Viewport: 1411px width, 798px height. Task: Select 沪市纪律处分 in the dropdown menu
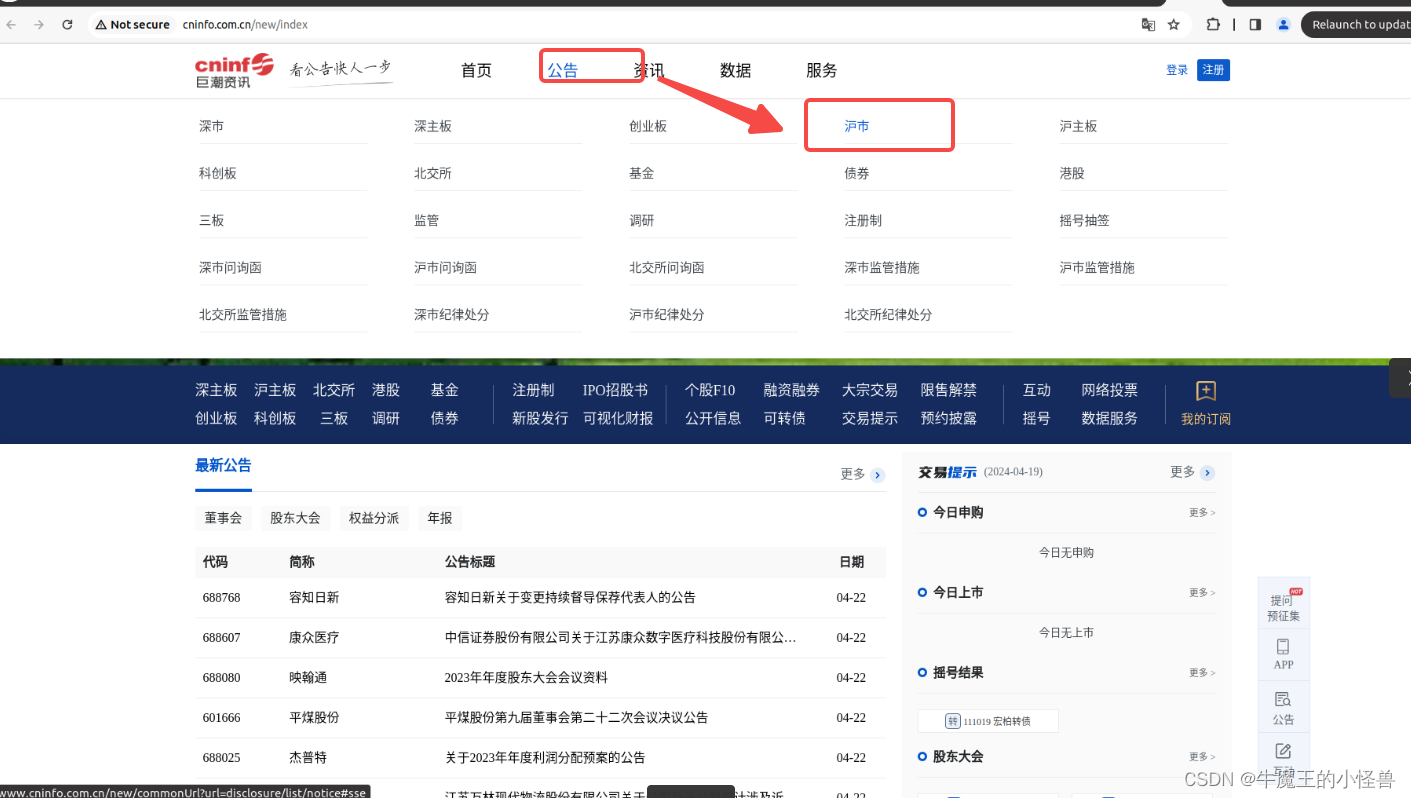pyautogui.click(x=667, y=314)
